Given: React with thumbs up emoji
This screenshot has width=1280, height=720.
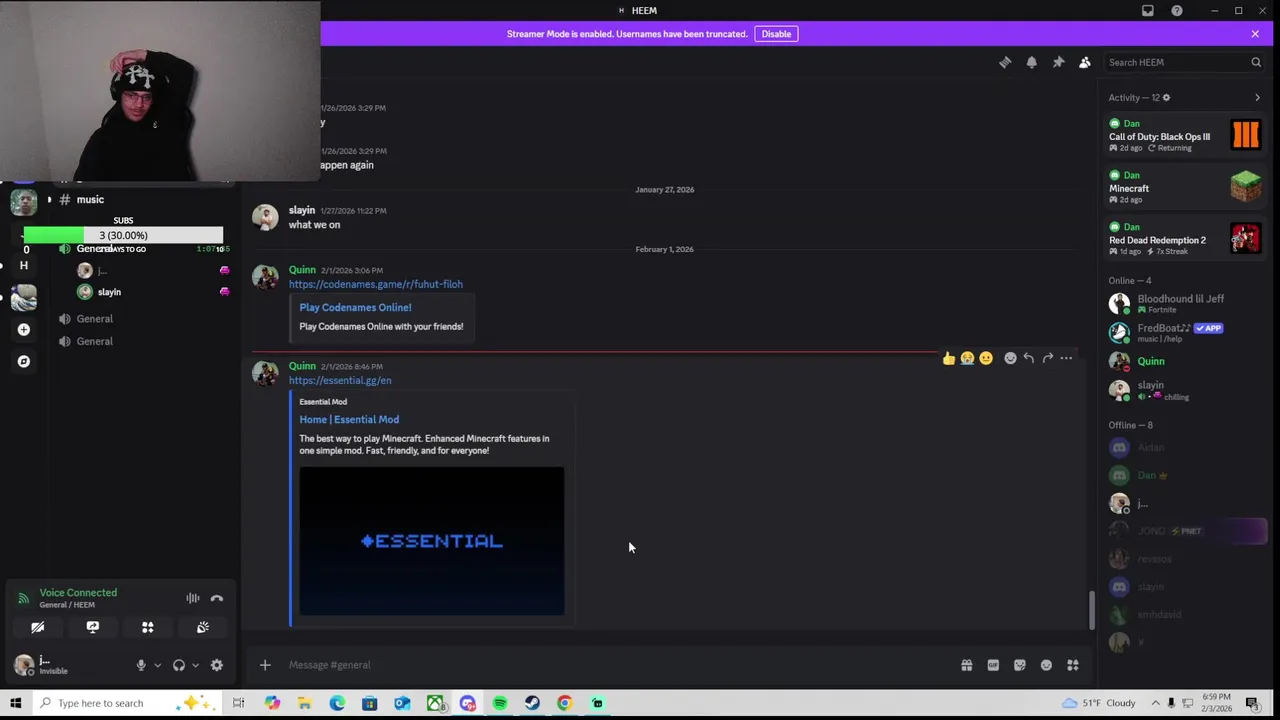Looking at the screenshot, I should (948, 358).
